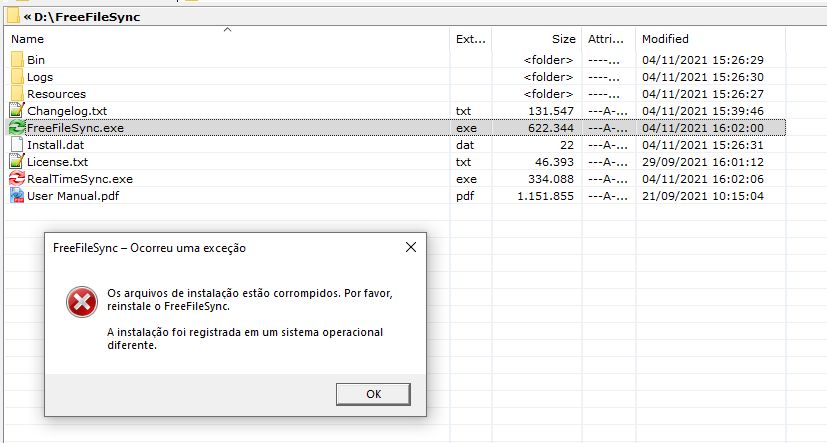Screen dimensions: 827x443
Task: Click size value 131.547 of Changelog.txt
Action: [x=551, y=111]
